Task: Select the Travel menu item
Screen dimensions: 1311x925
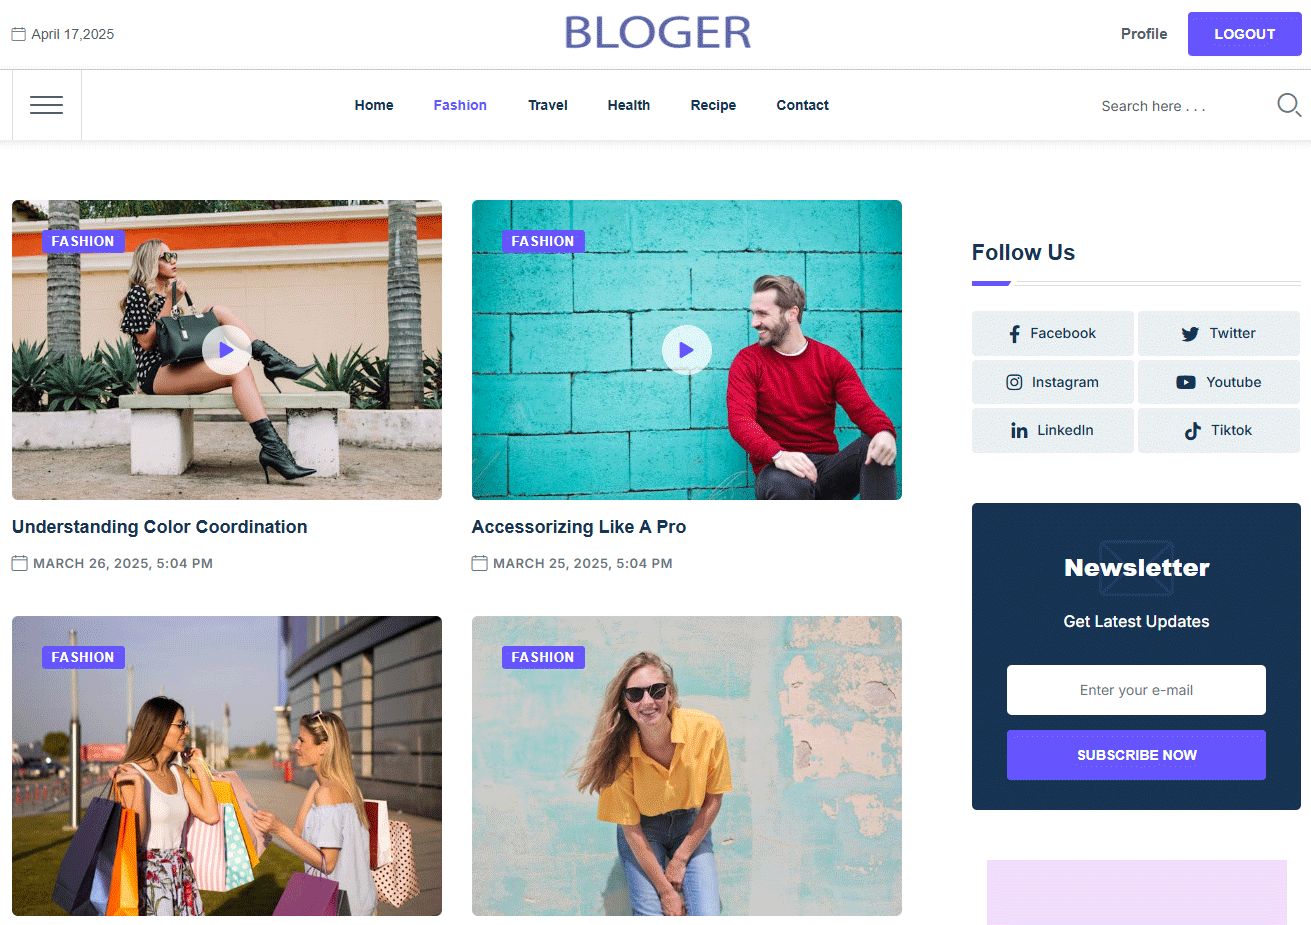Action: coord(548,105)
